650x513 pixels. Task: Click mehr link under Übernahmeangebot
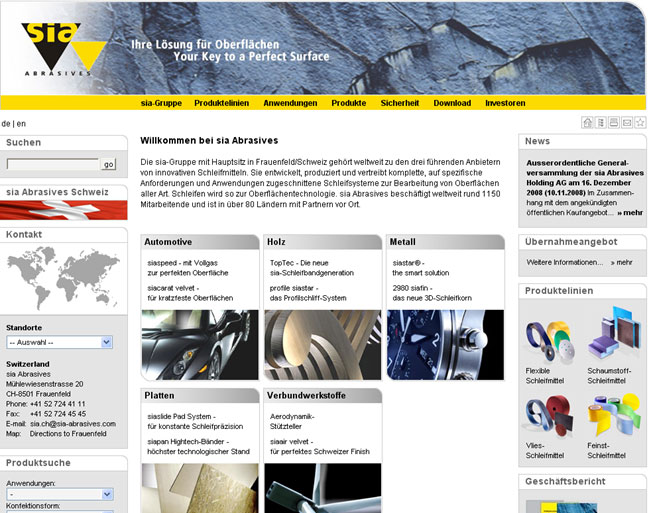[621, 262]
